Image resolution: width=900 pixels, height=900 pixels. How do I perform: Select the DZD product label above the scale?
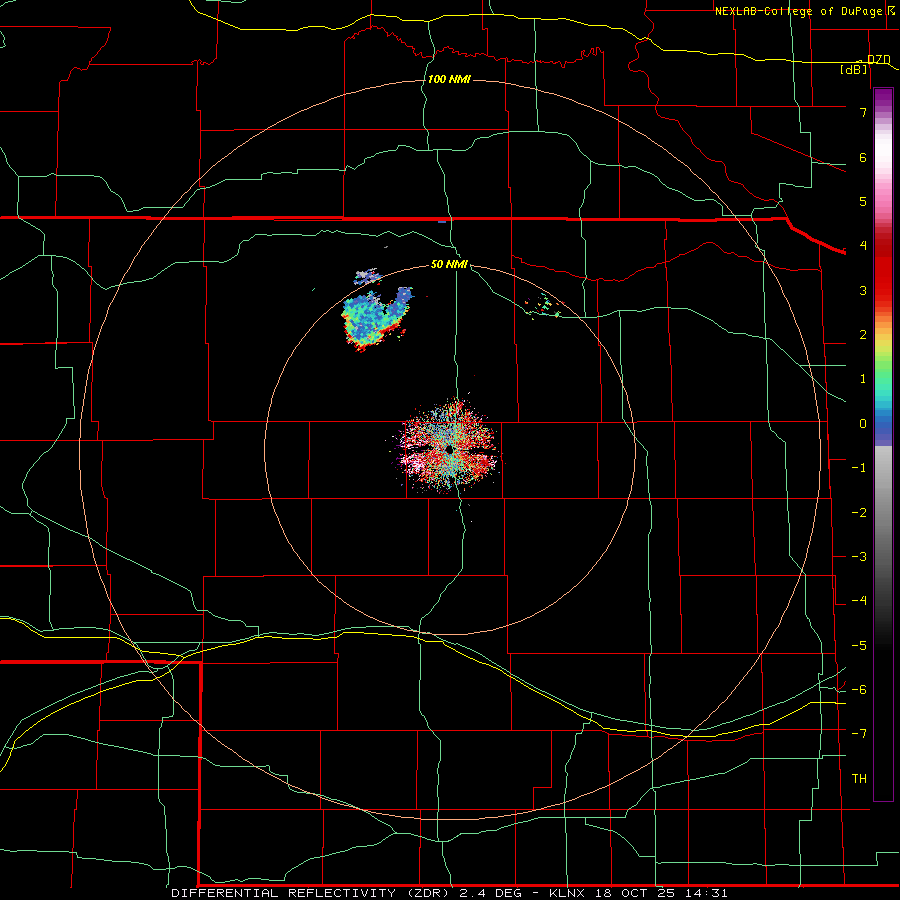[x=879, y=59]
